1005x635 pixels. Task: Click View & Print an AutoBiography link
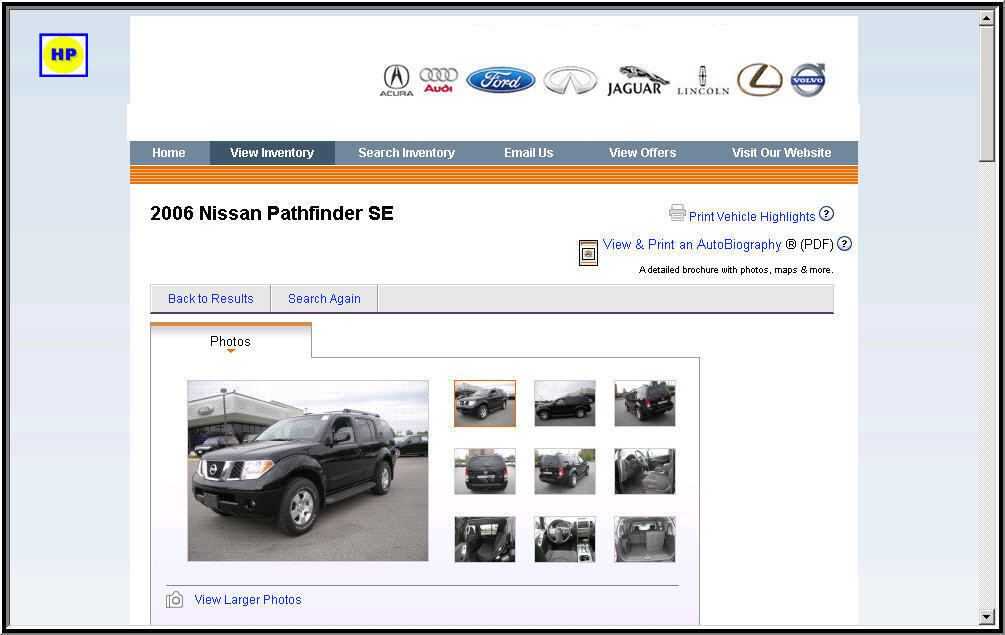692,244
